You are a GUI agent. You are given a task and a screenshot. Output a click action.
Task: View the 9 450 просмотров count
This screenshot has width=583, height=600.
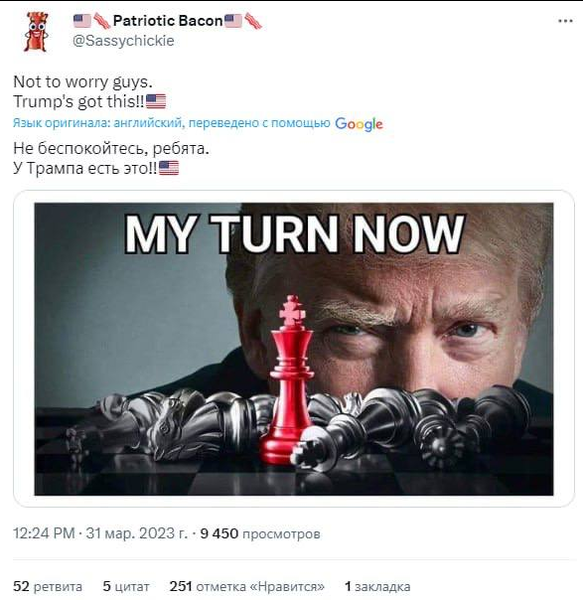[x=260, y=533]
